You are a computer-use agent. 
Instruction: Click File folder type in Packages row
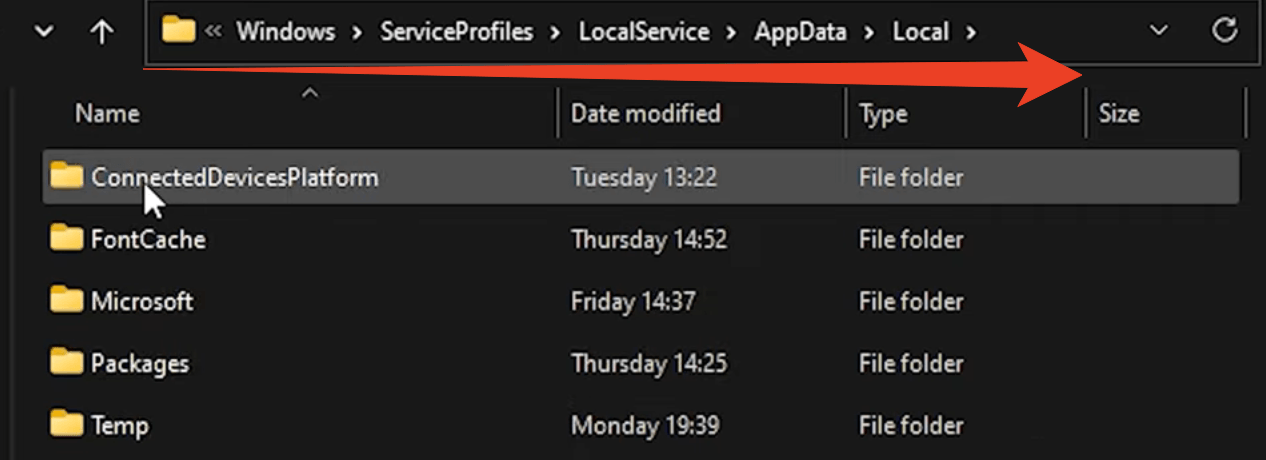(911, 364)
